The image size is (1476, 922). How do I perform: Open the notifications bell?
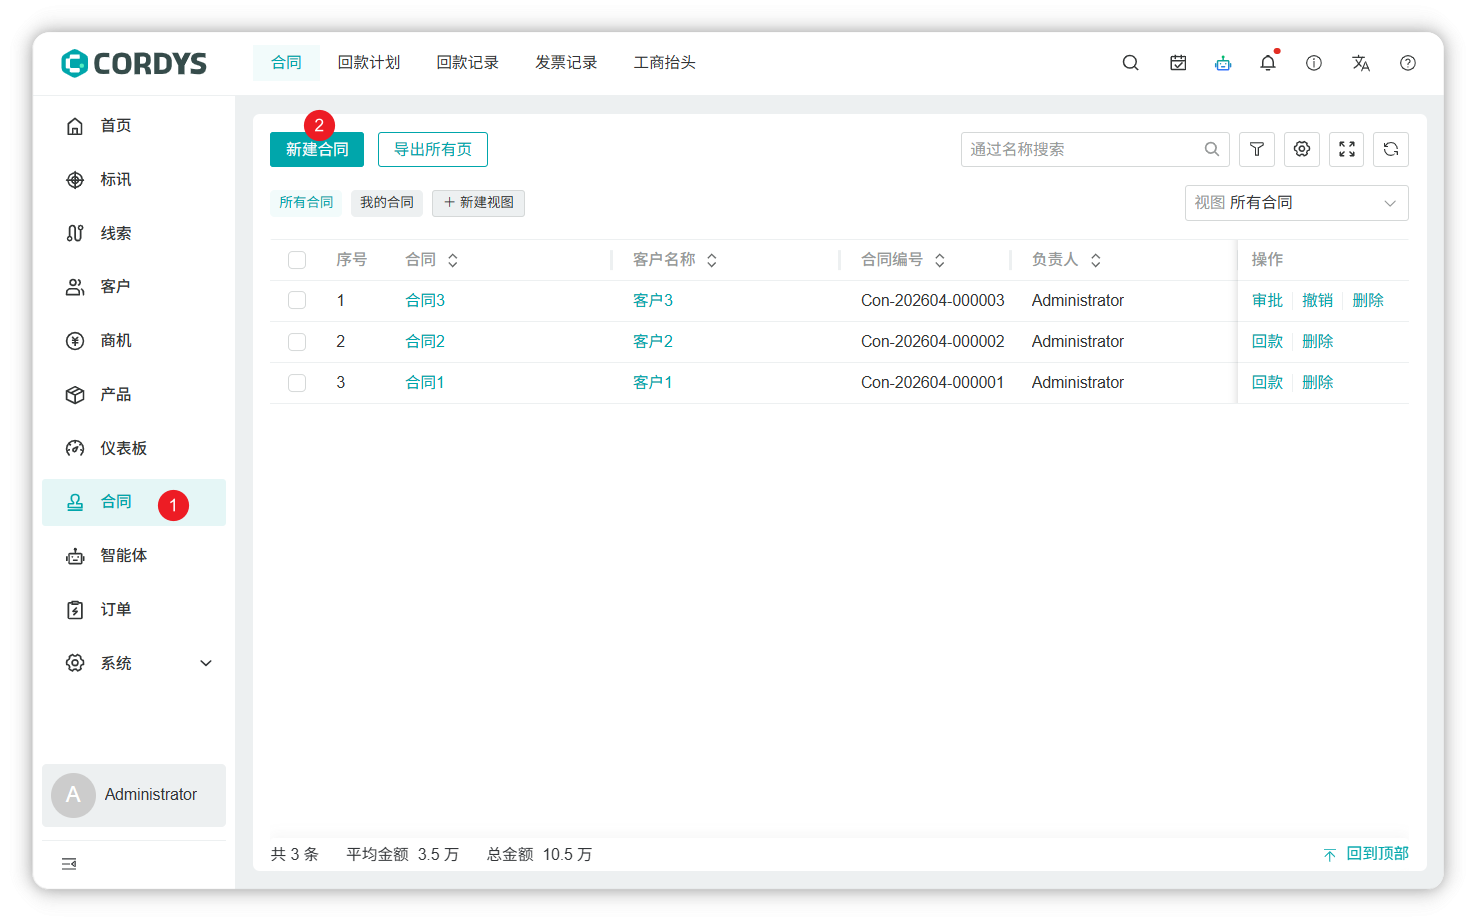point(1268,63)
